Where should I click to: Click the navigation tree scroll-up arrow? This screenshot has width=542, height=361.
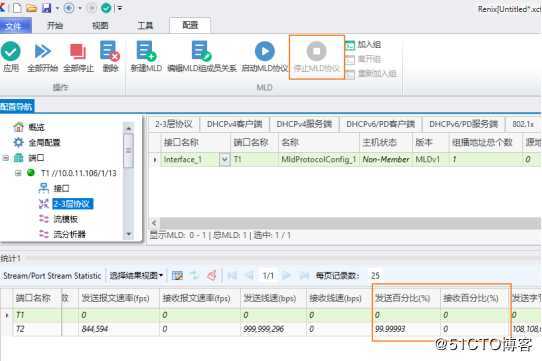click(x=128, y=128)
